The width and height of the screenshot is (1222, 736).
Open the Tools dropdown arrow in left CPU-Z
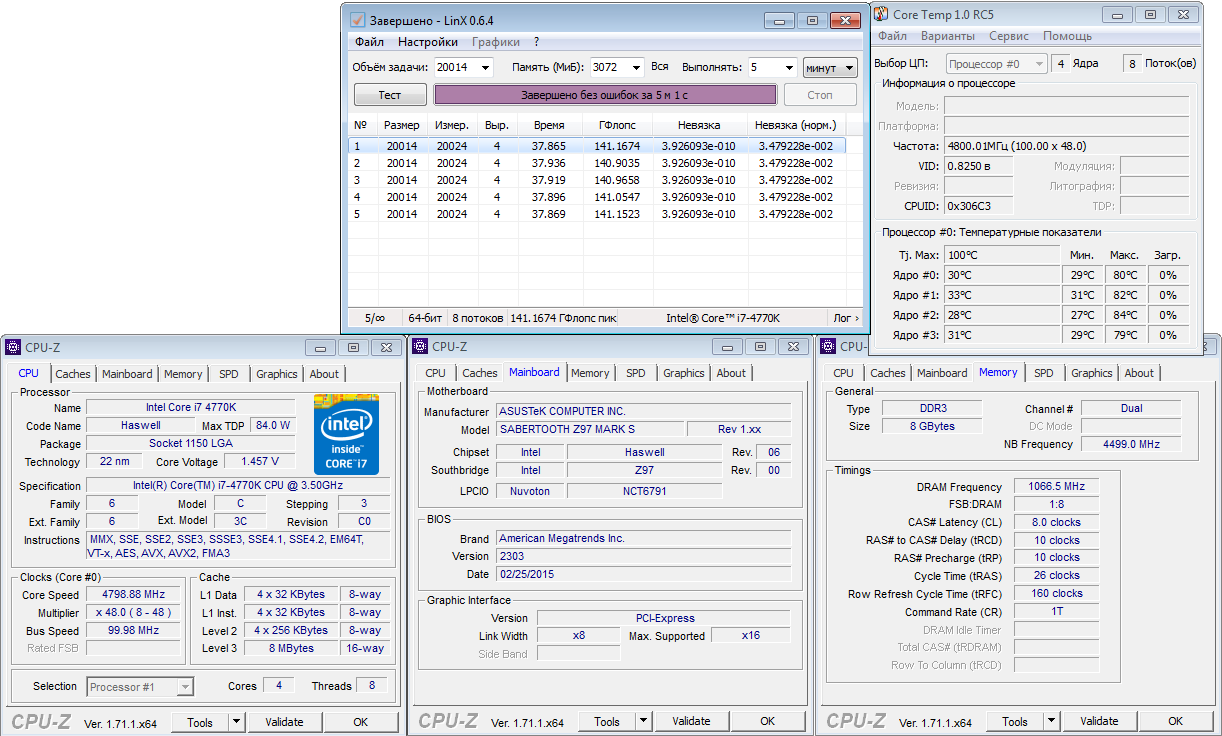tap(236, 721)
